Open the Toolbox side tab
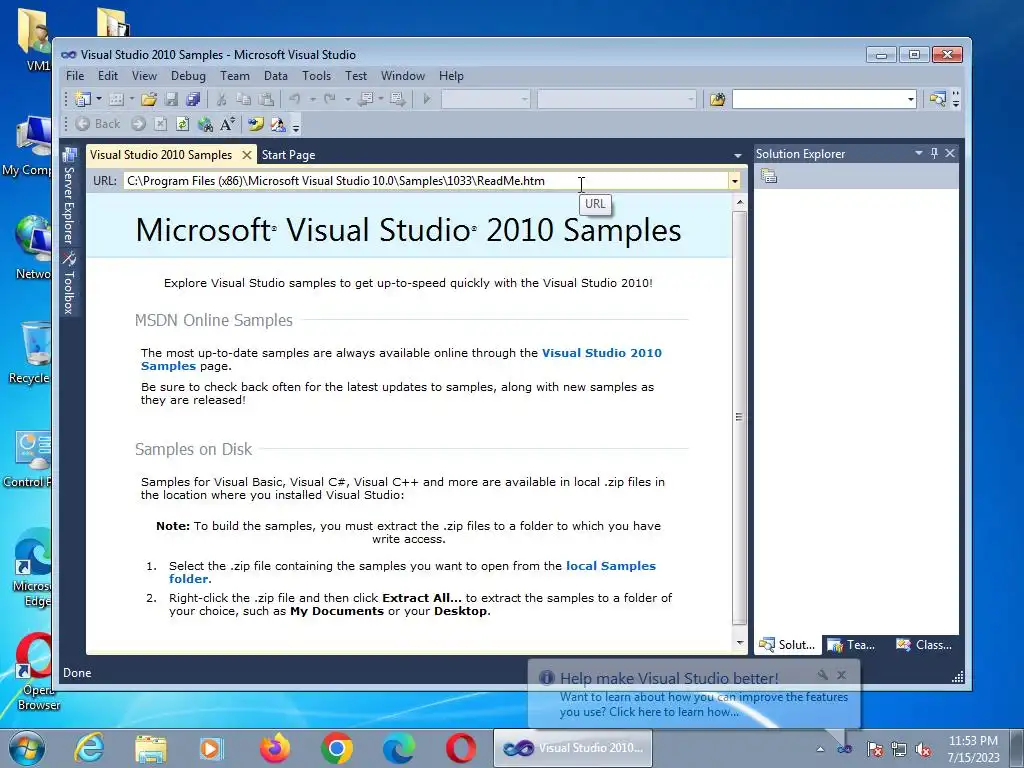This screenshot has width=1024, height=768. pyautogui.click(x=69, y=283)
